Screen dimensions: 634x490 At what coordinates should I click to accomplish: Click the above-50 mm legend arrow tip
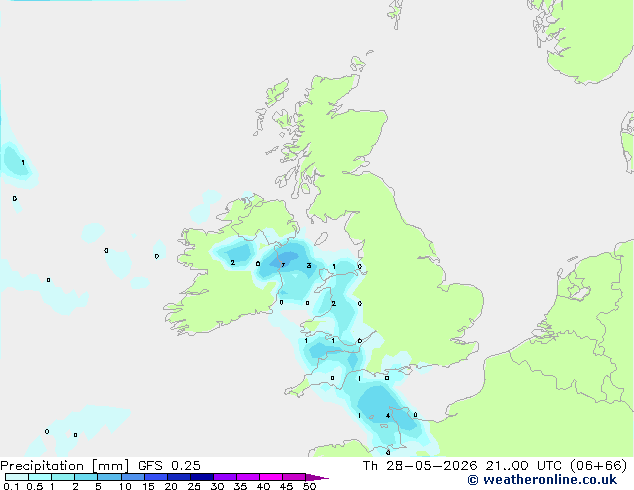317,477
